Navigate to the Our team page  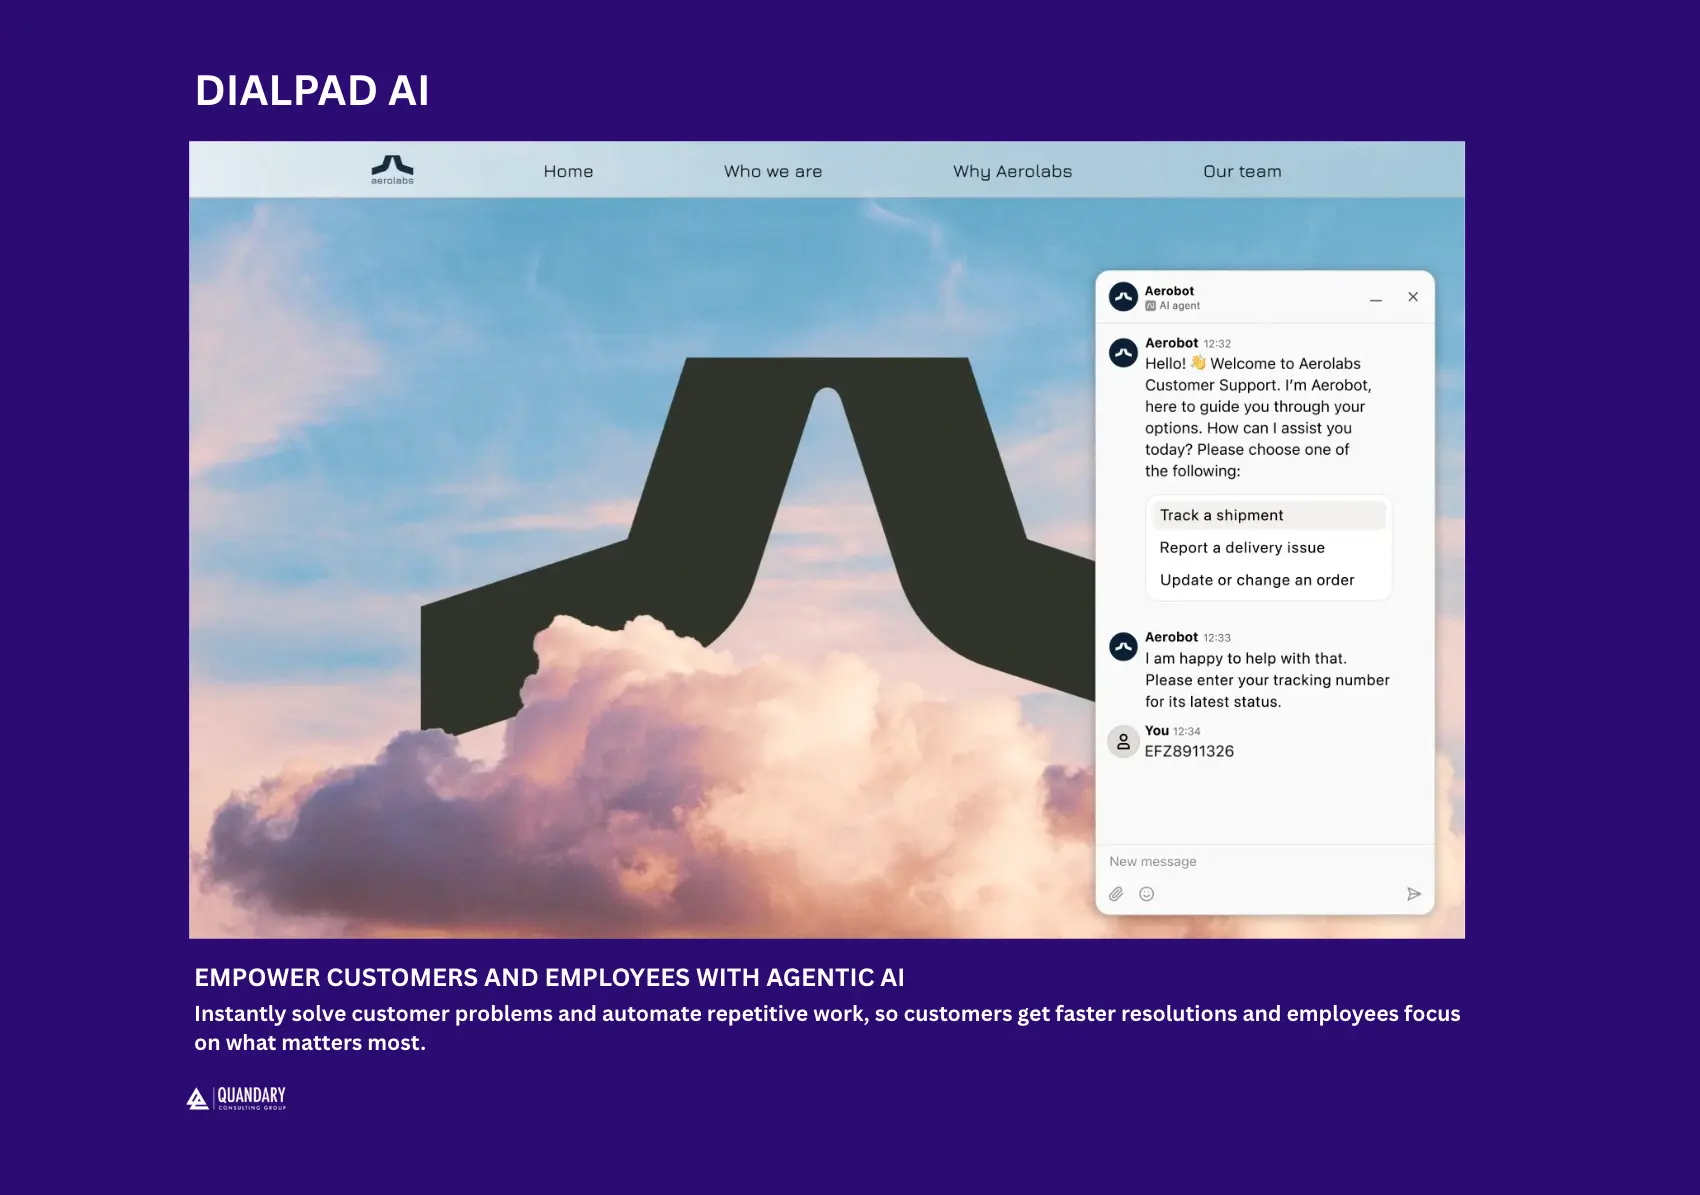pos(1242,171)
